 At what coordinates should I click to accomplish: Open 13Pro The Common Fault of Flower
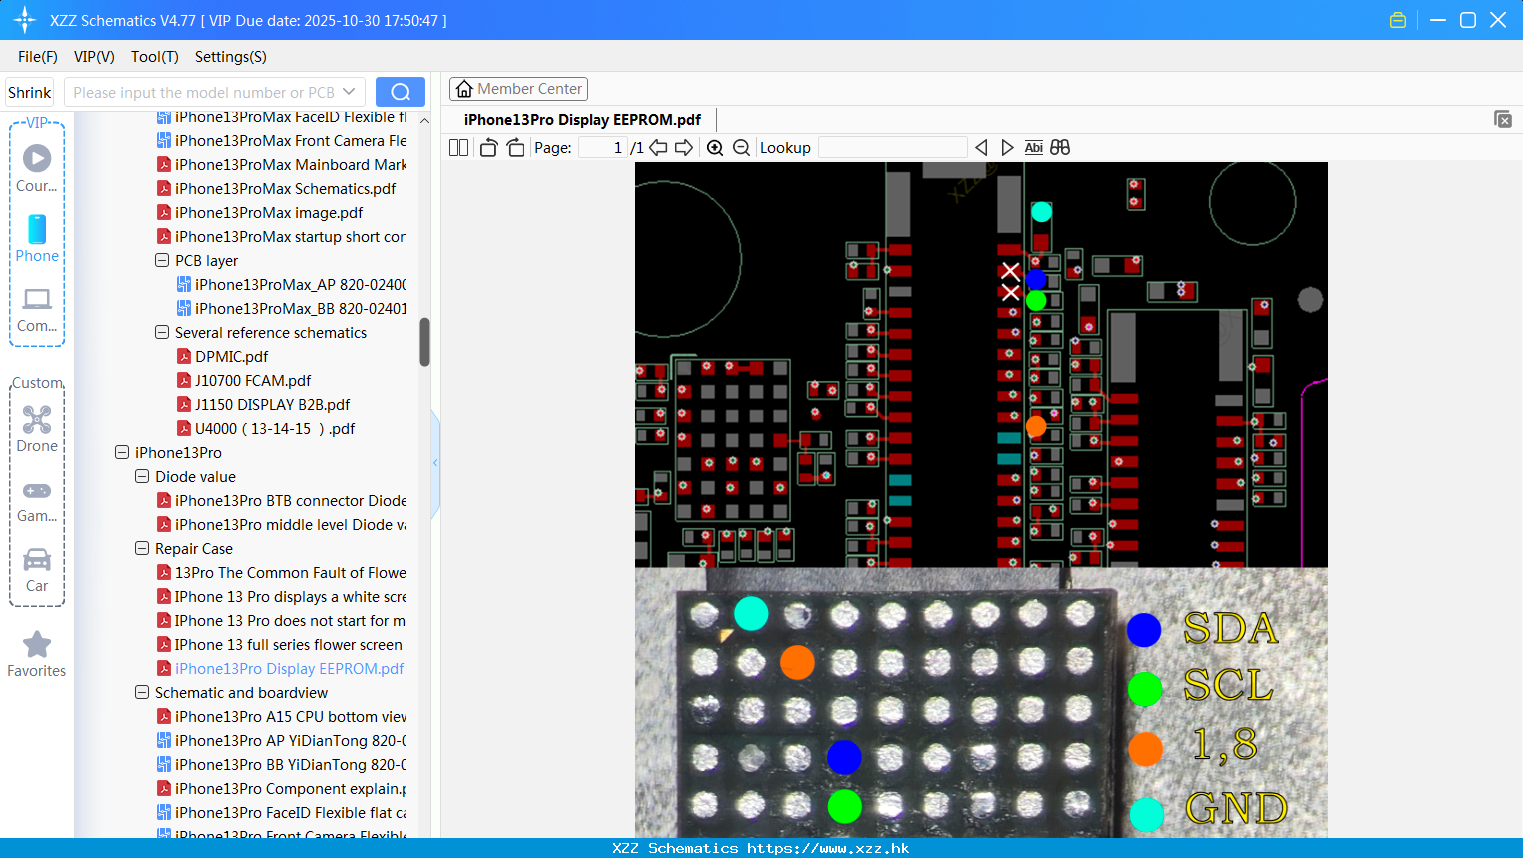coord(290,572)
